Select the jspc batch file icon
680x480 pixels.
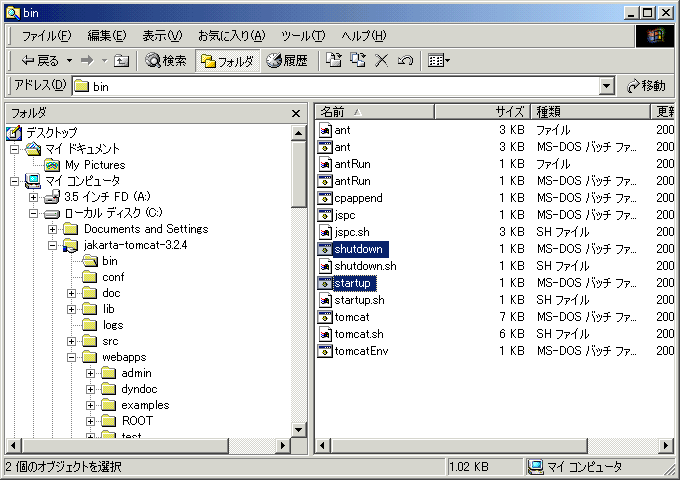324,215
